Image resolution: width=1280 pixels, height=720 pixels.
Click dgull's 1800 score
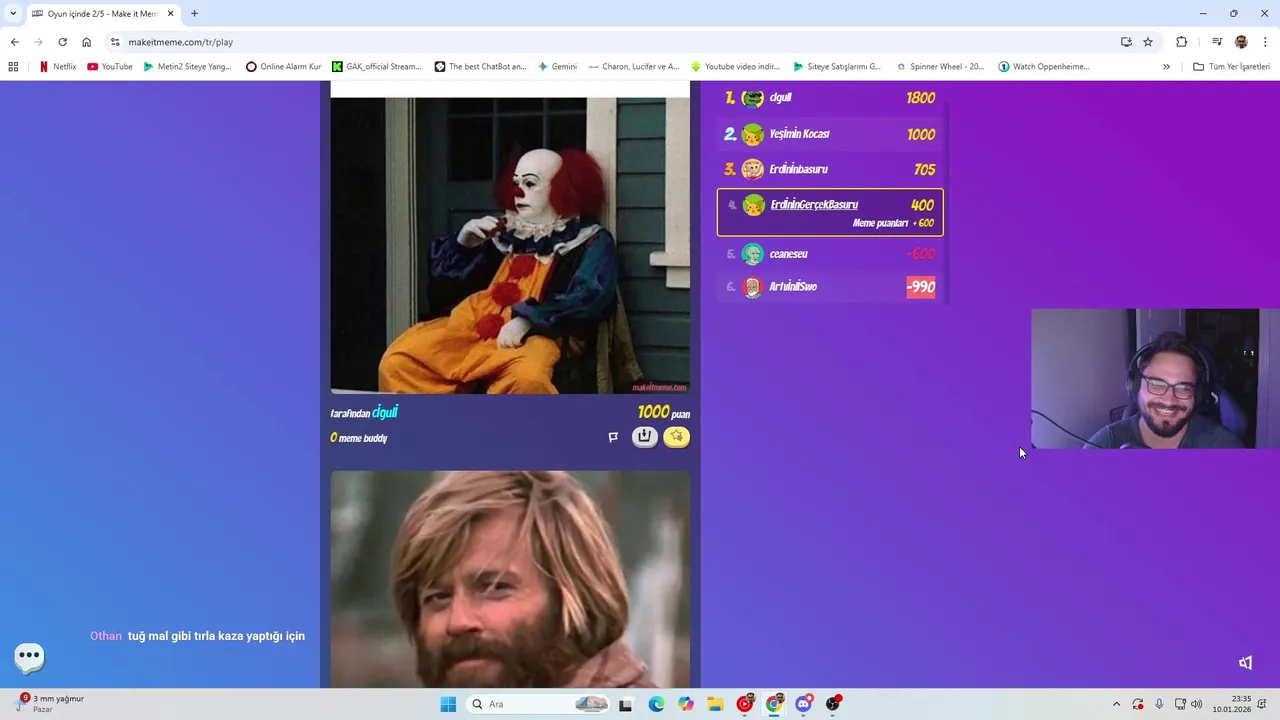coord(920,98)
